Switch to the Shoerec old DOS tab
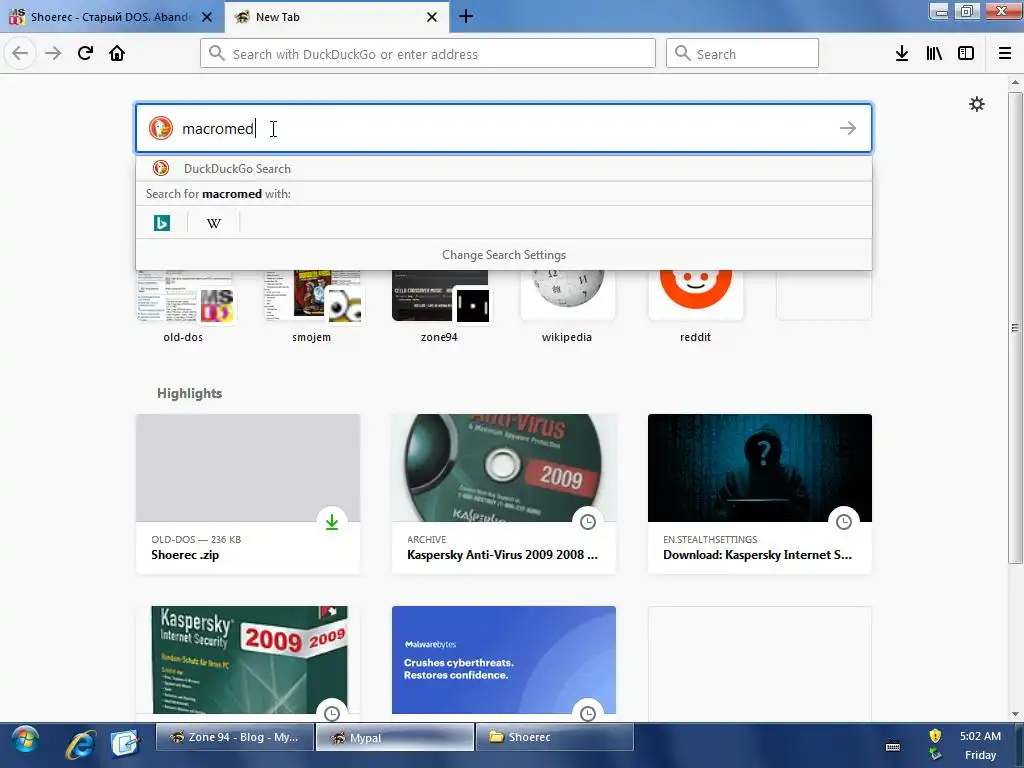 click(112, 17)
